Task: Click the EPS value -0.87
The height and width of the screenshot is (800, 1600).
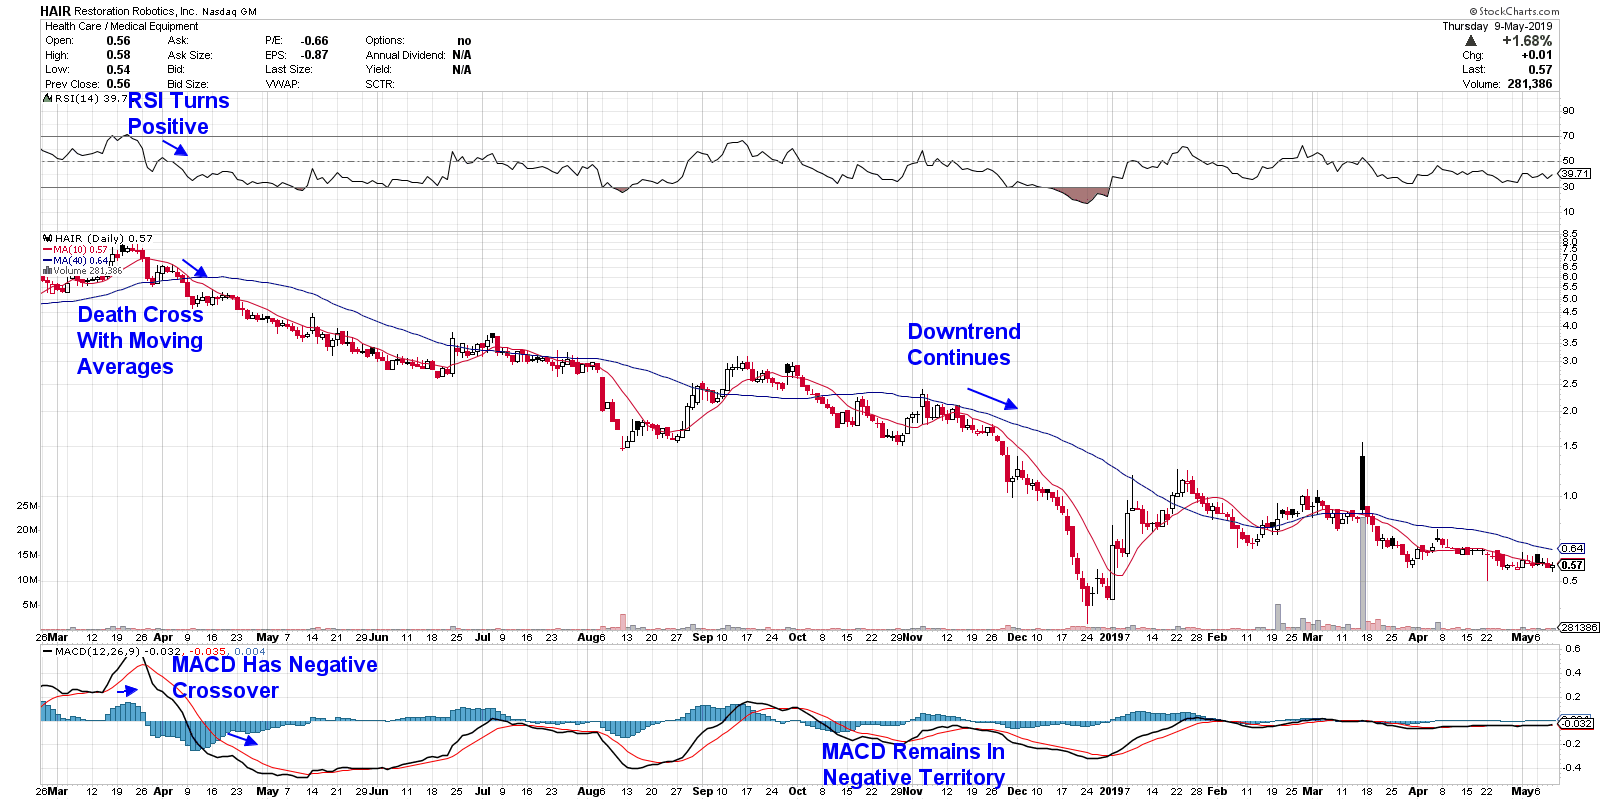Action: click(315, 55)
